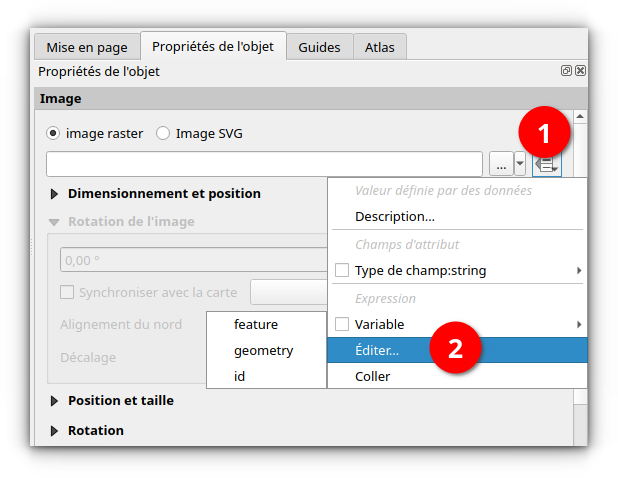Switch to the "Mise en page" tab

[86, 47]
